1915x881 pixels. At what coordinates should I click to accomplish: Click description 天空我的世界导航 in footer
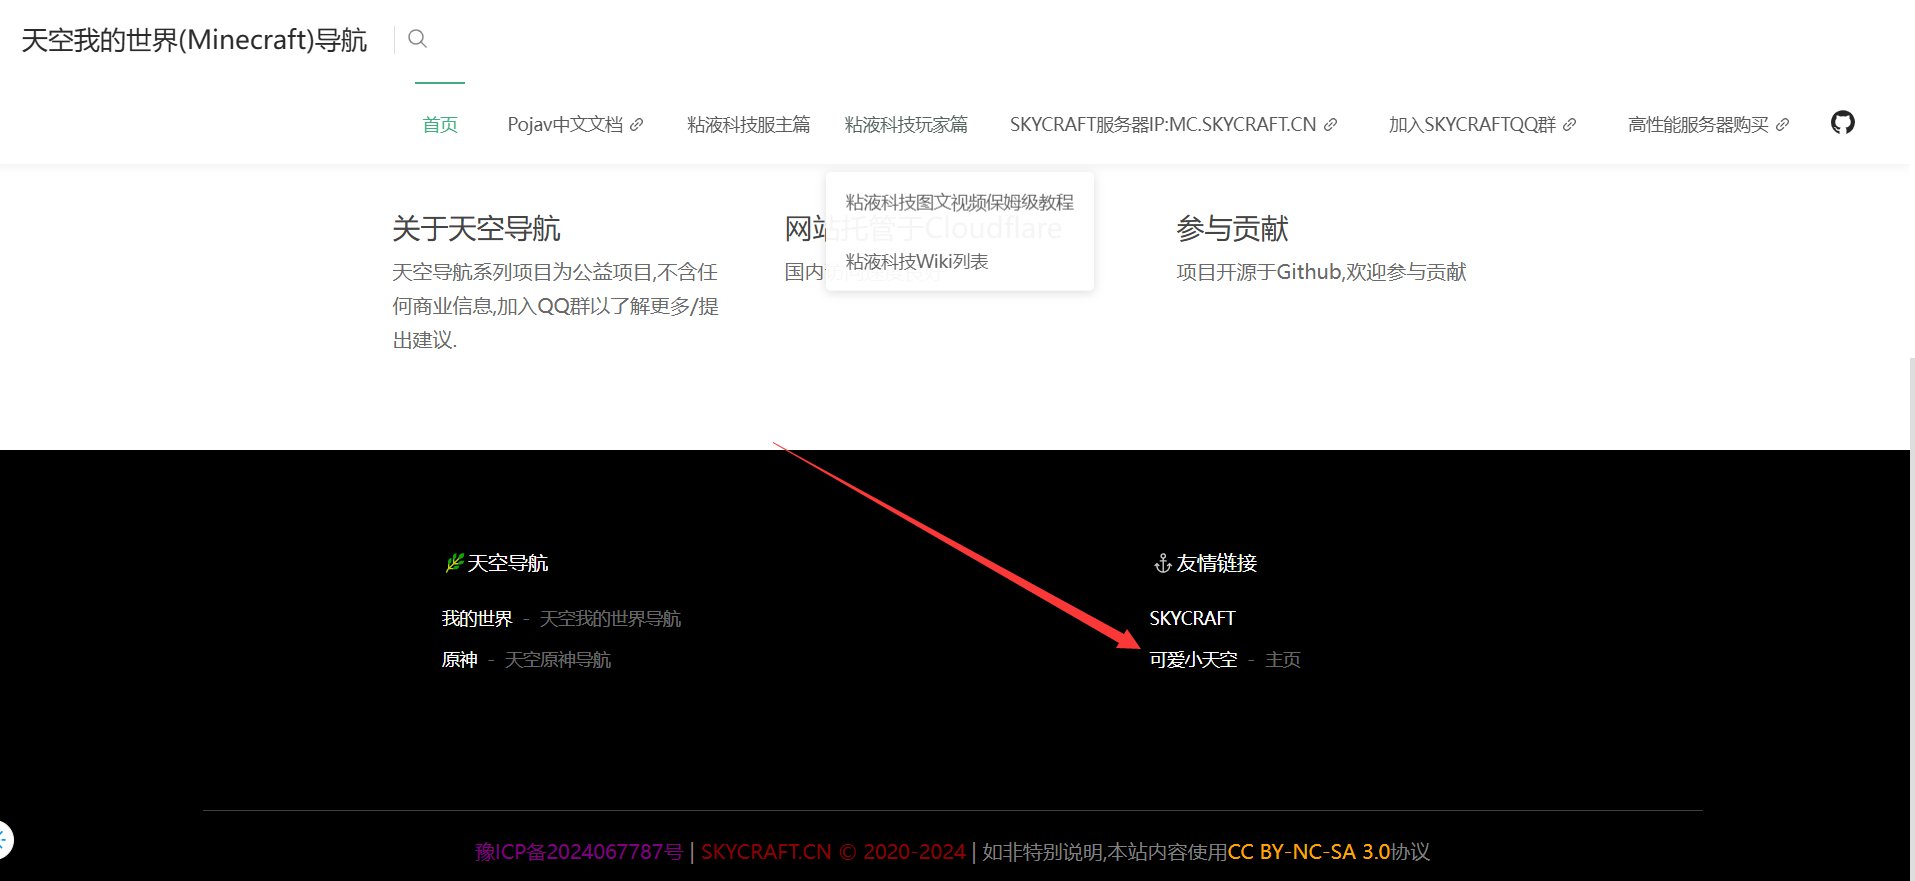click(610, 619)
